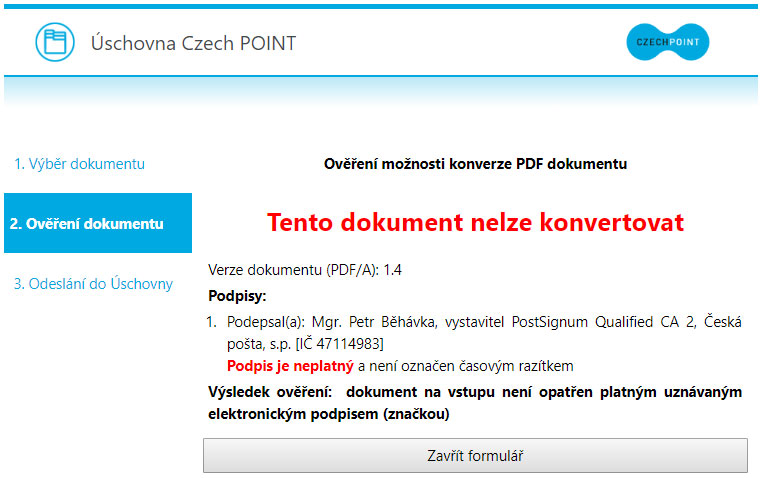Image resolution: width=763 pixels, height=478 pixels.
Task: Go to step 3. Odeslání do Úschovny
Action: pyautogui.click(x=93, y=283)
